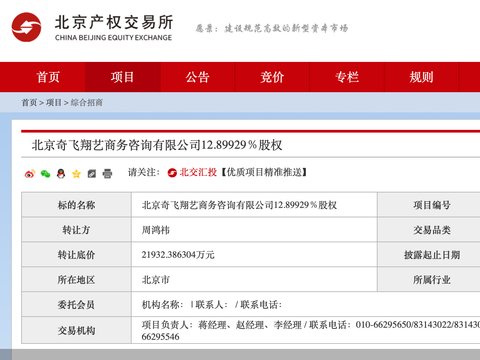
Task: Click 【优质项目精准推送】 text
Action: pos(264,172)
